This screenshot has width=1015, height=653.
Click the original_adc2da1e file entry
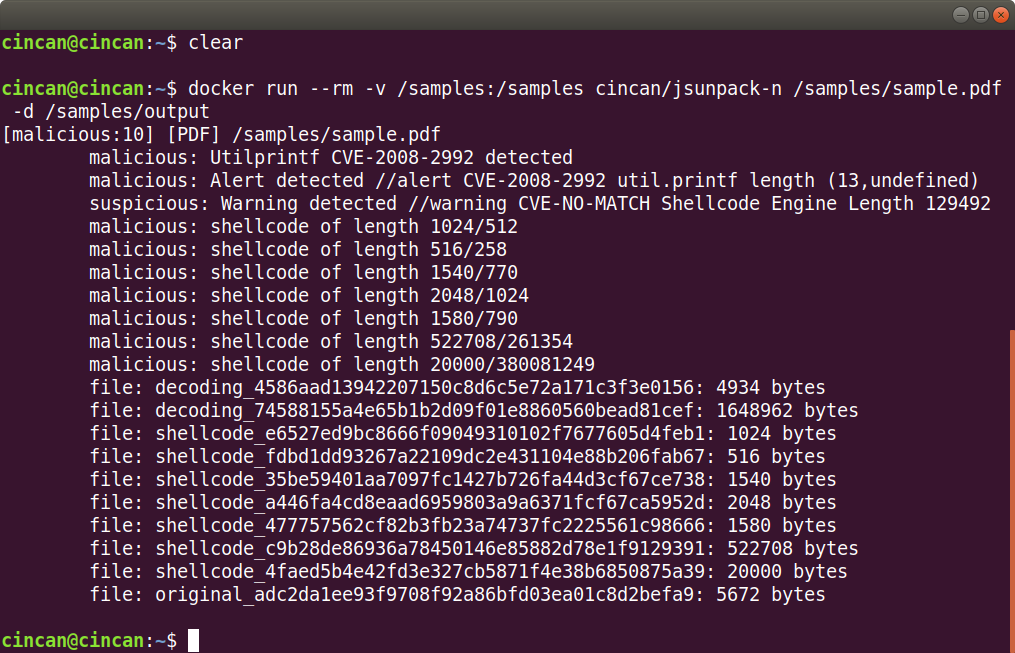click(457, 595)
